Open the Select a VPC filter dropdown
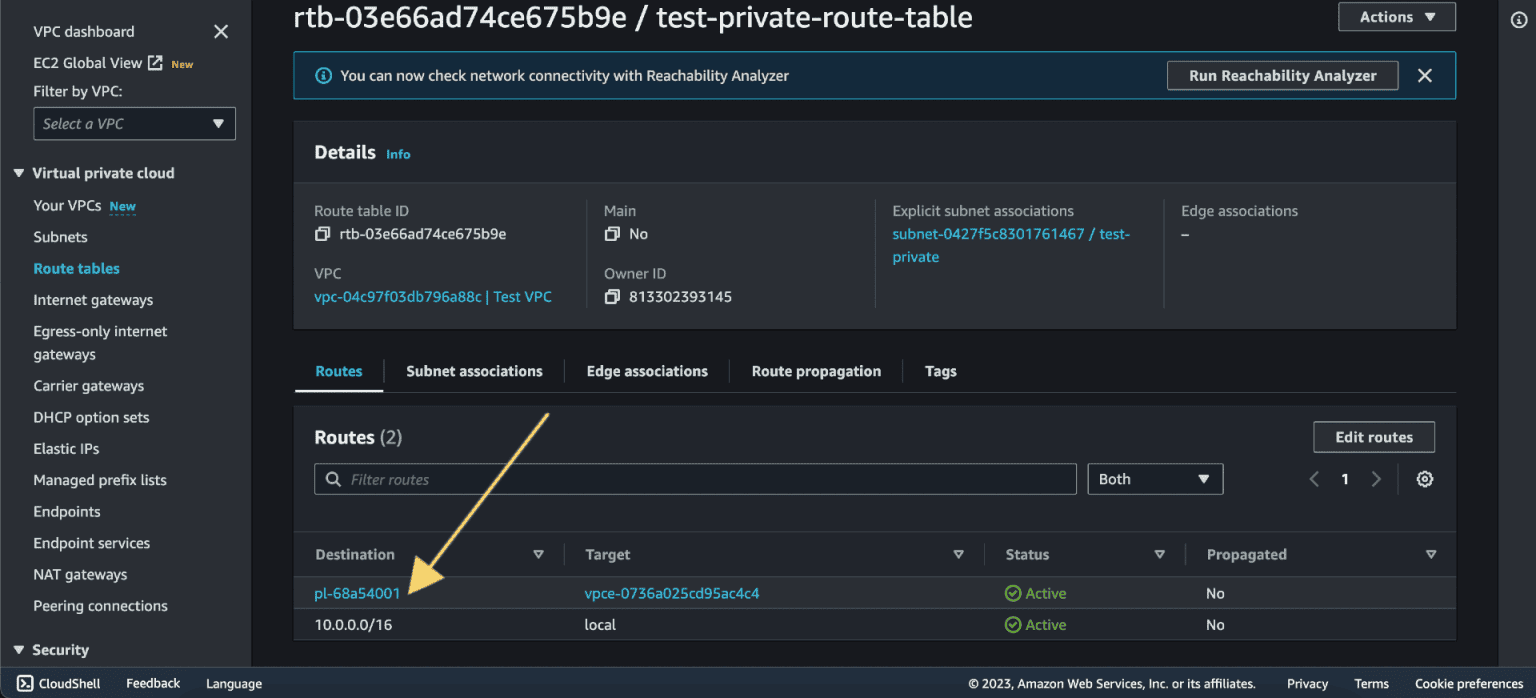 pos(134,124)
